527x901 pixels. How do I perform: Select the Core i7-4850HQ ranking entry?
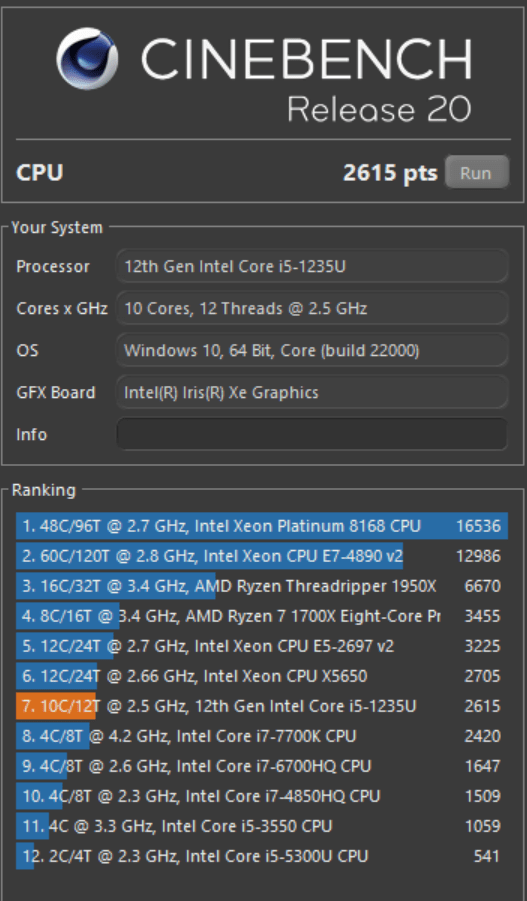tap(262, 796)
